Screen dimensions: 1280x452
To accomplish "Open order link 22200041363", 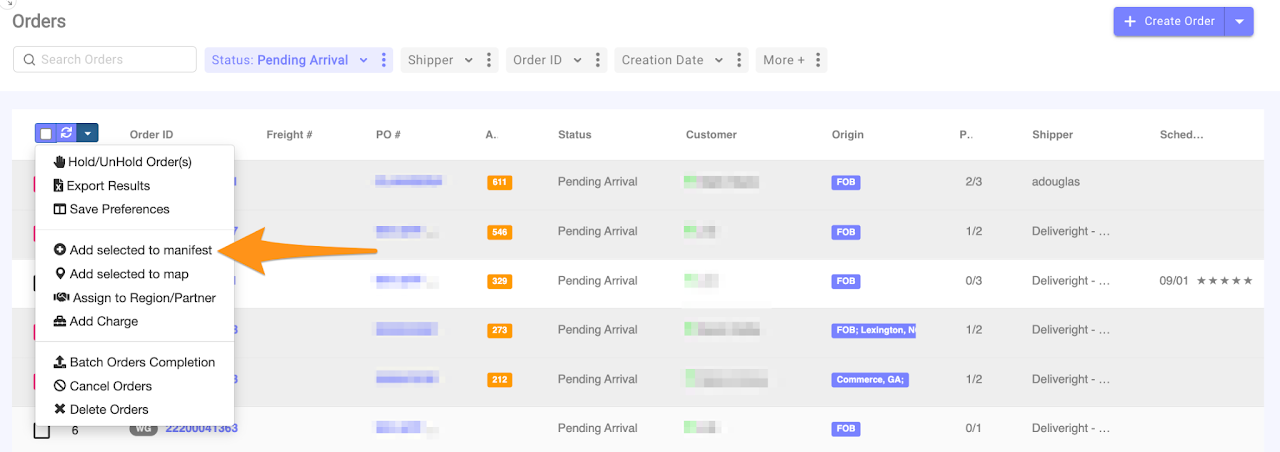I will pos(201,429).
